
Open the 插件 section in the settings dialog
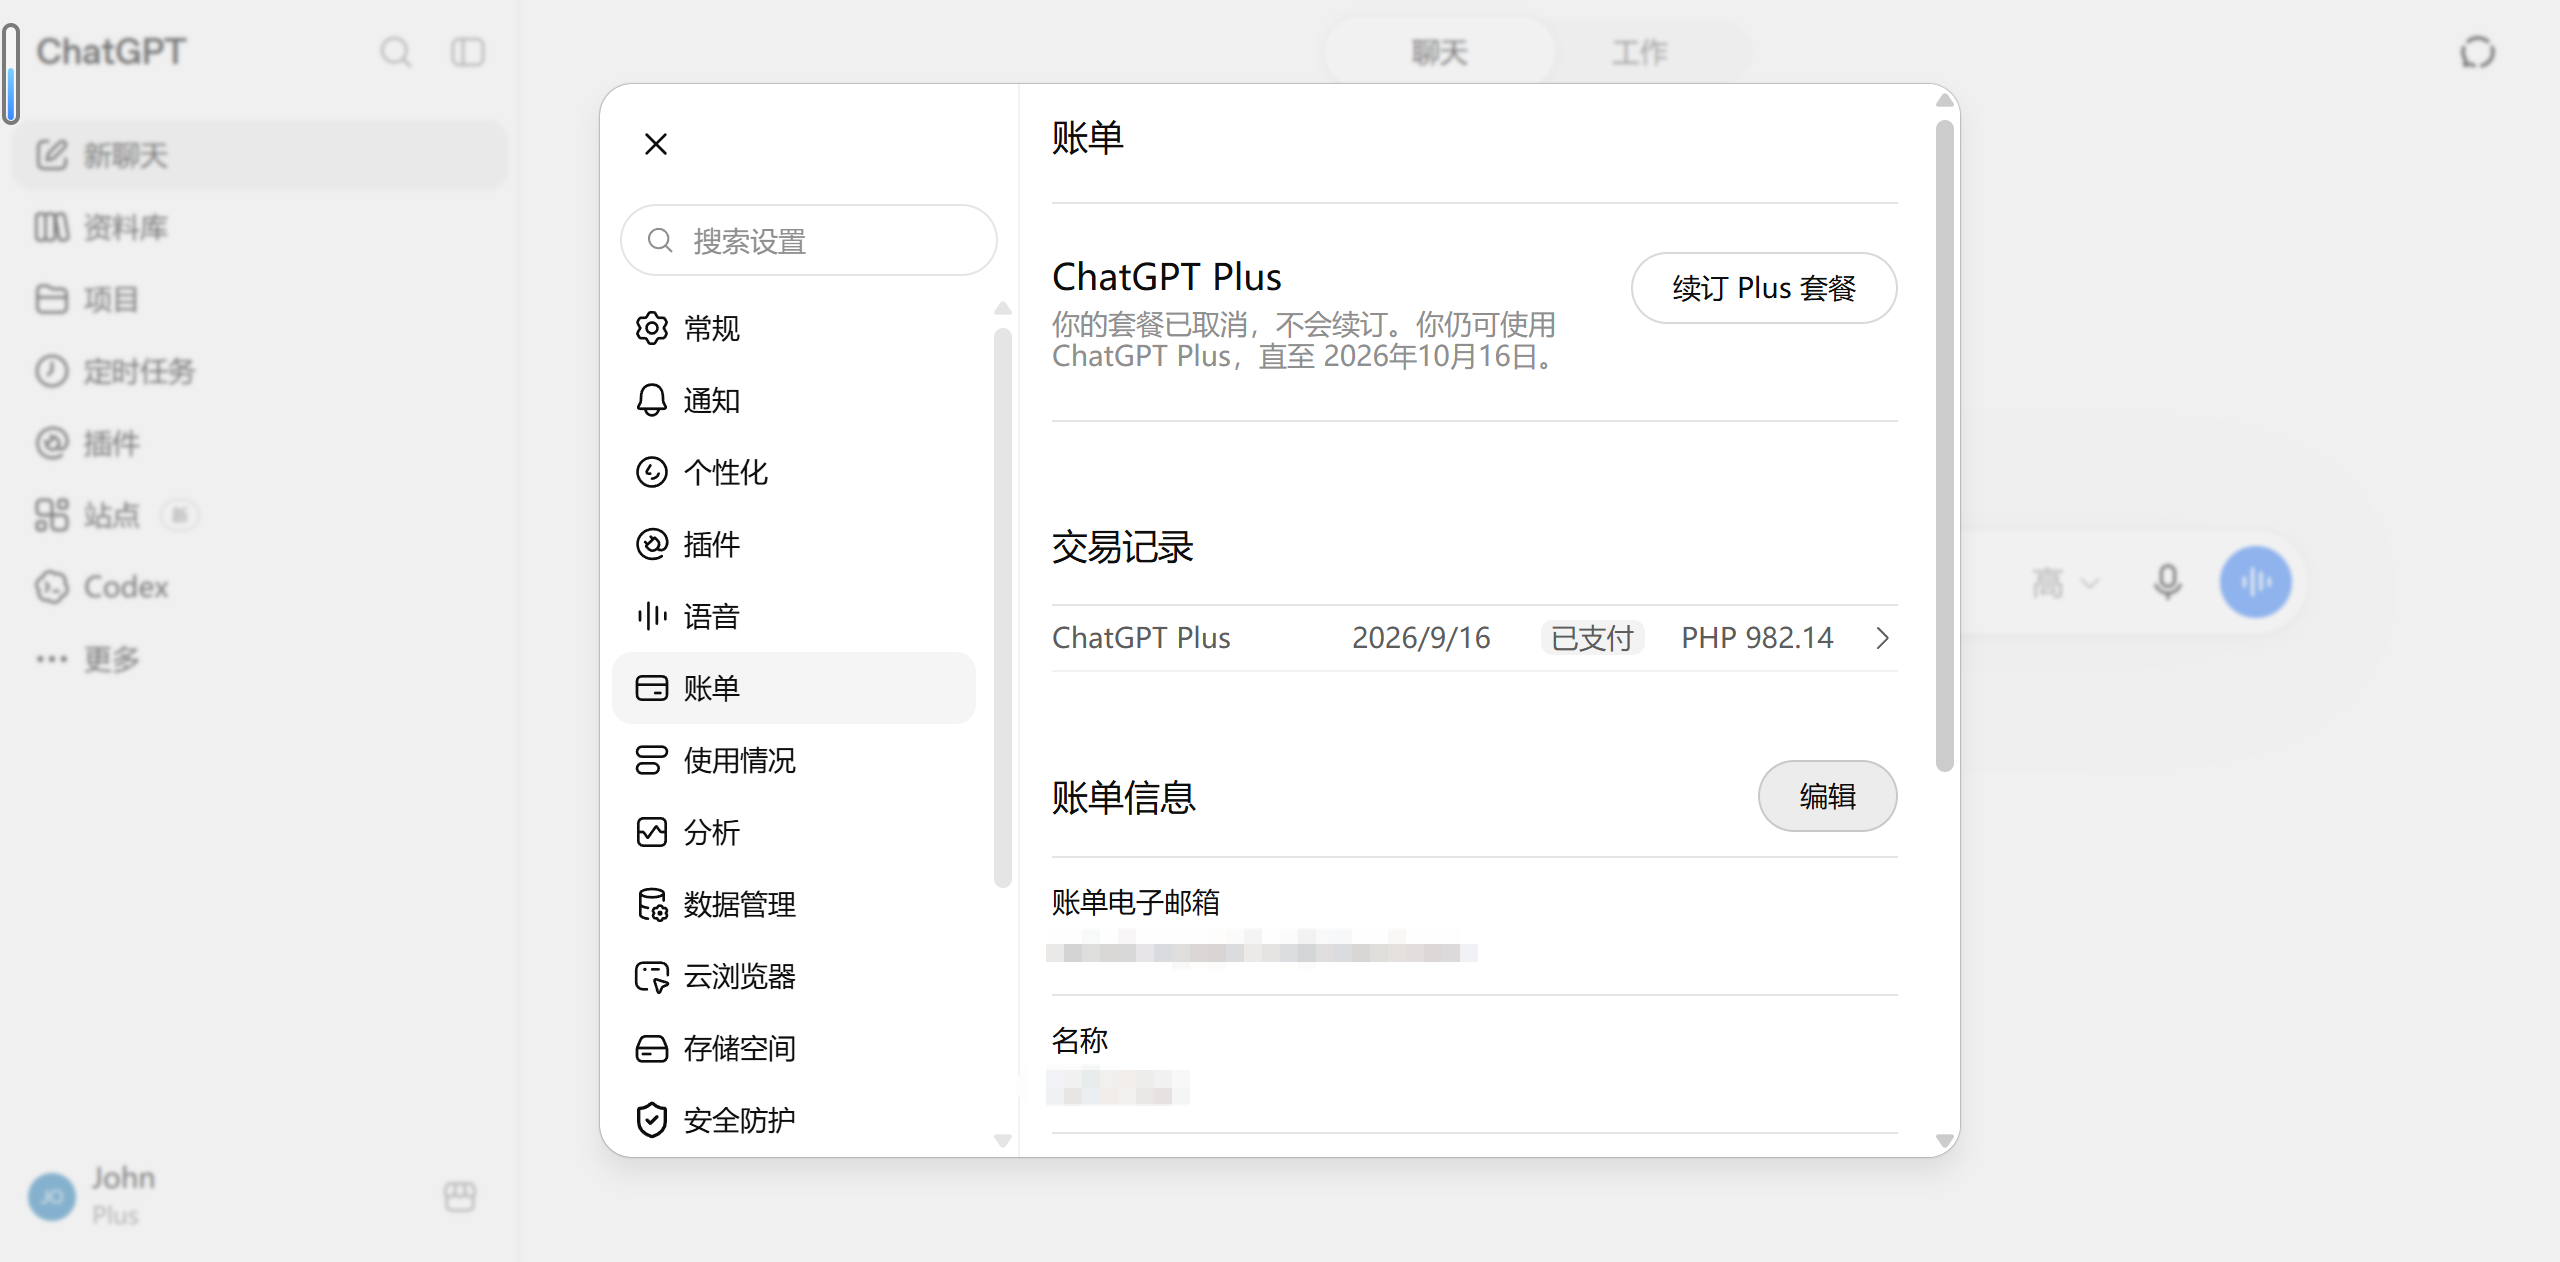click(794, 544)
